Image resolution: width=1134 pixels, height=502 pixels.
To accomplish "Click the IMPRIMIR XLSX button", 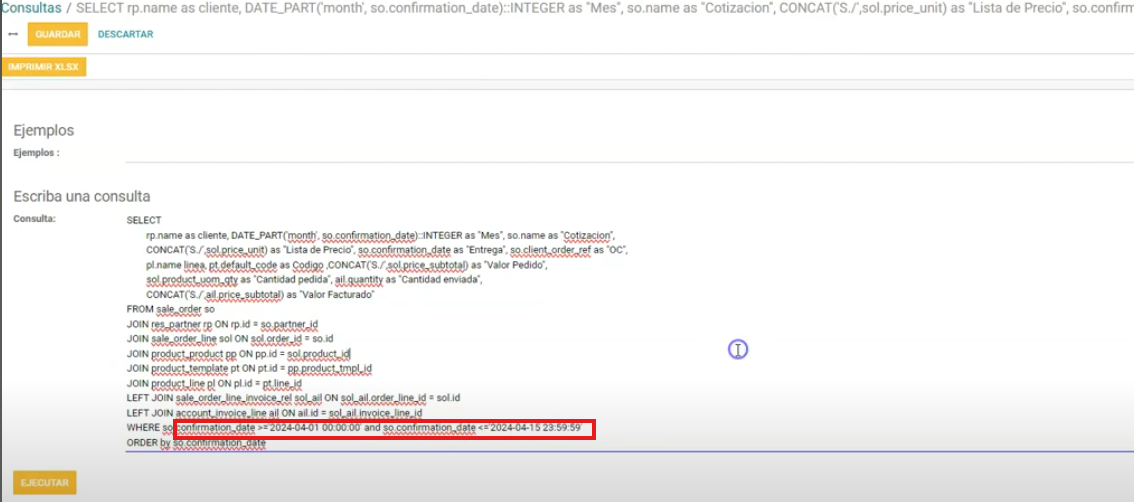I will click(44, 67).
